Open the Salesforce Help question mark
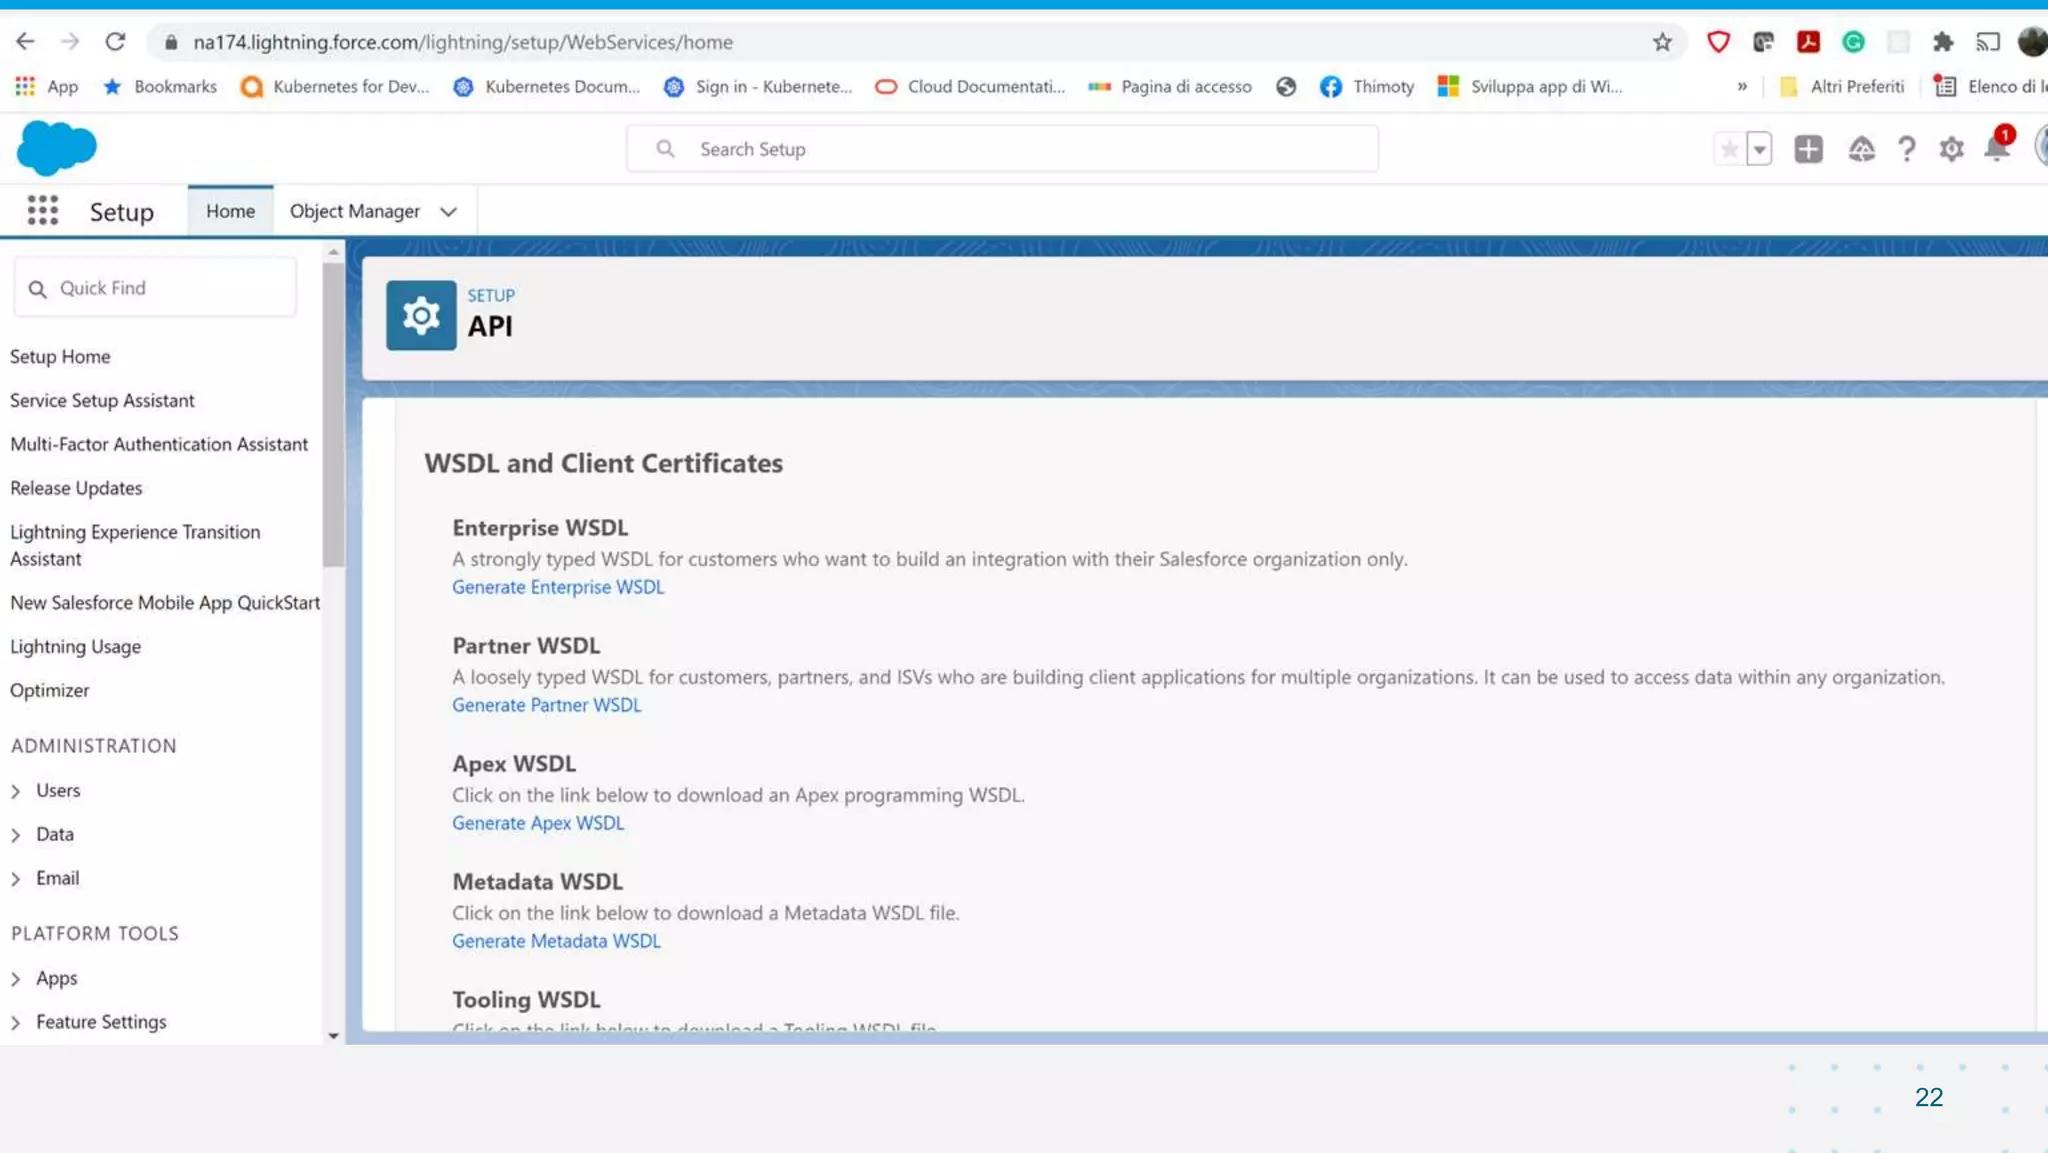This screenshot has height=1153, width=2048. pyautogui.click(x=1906, y=149)
